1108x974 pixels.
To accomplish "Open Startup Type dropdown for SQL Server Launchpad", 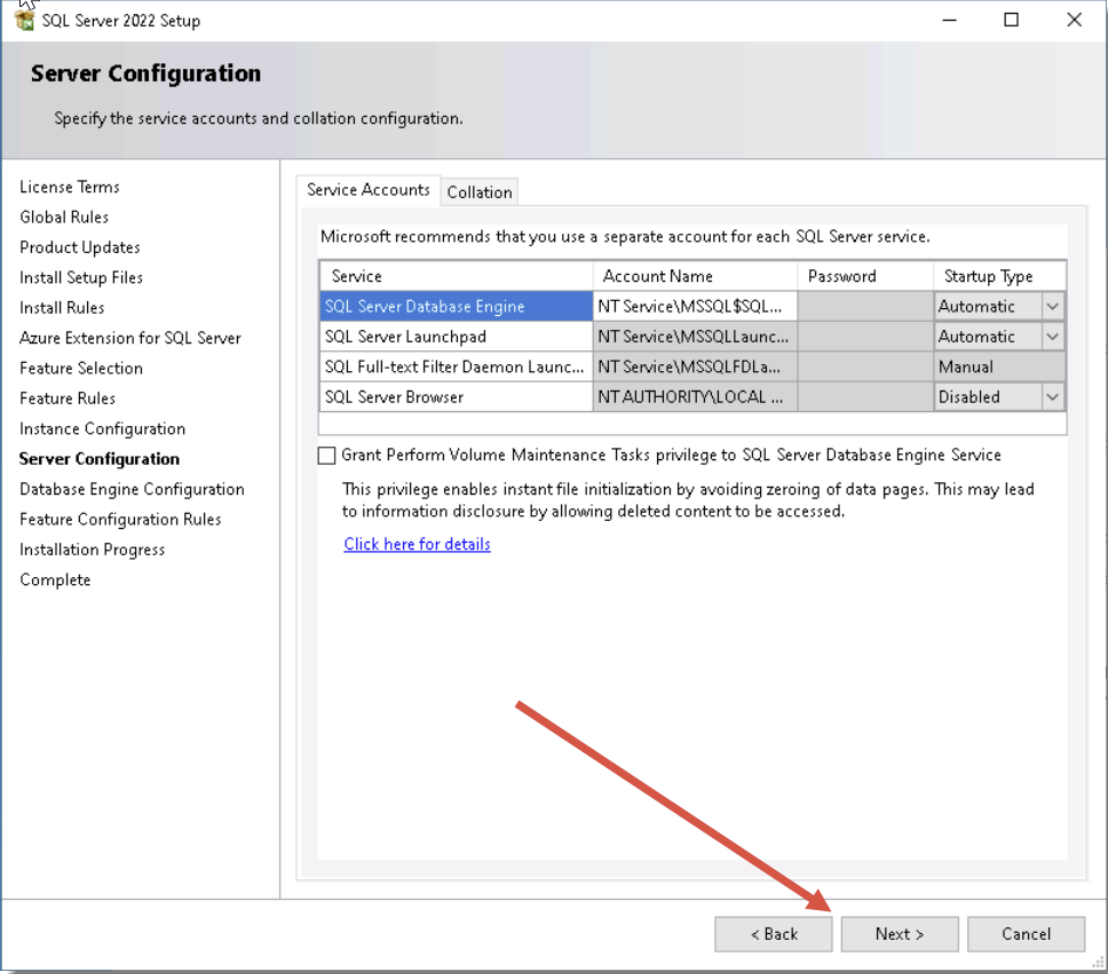I will [x=1052, y=336].
